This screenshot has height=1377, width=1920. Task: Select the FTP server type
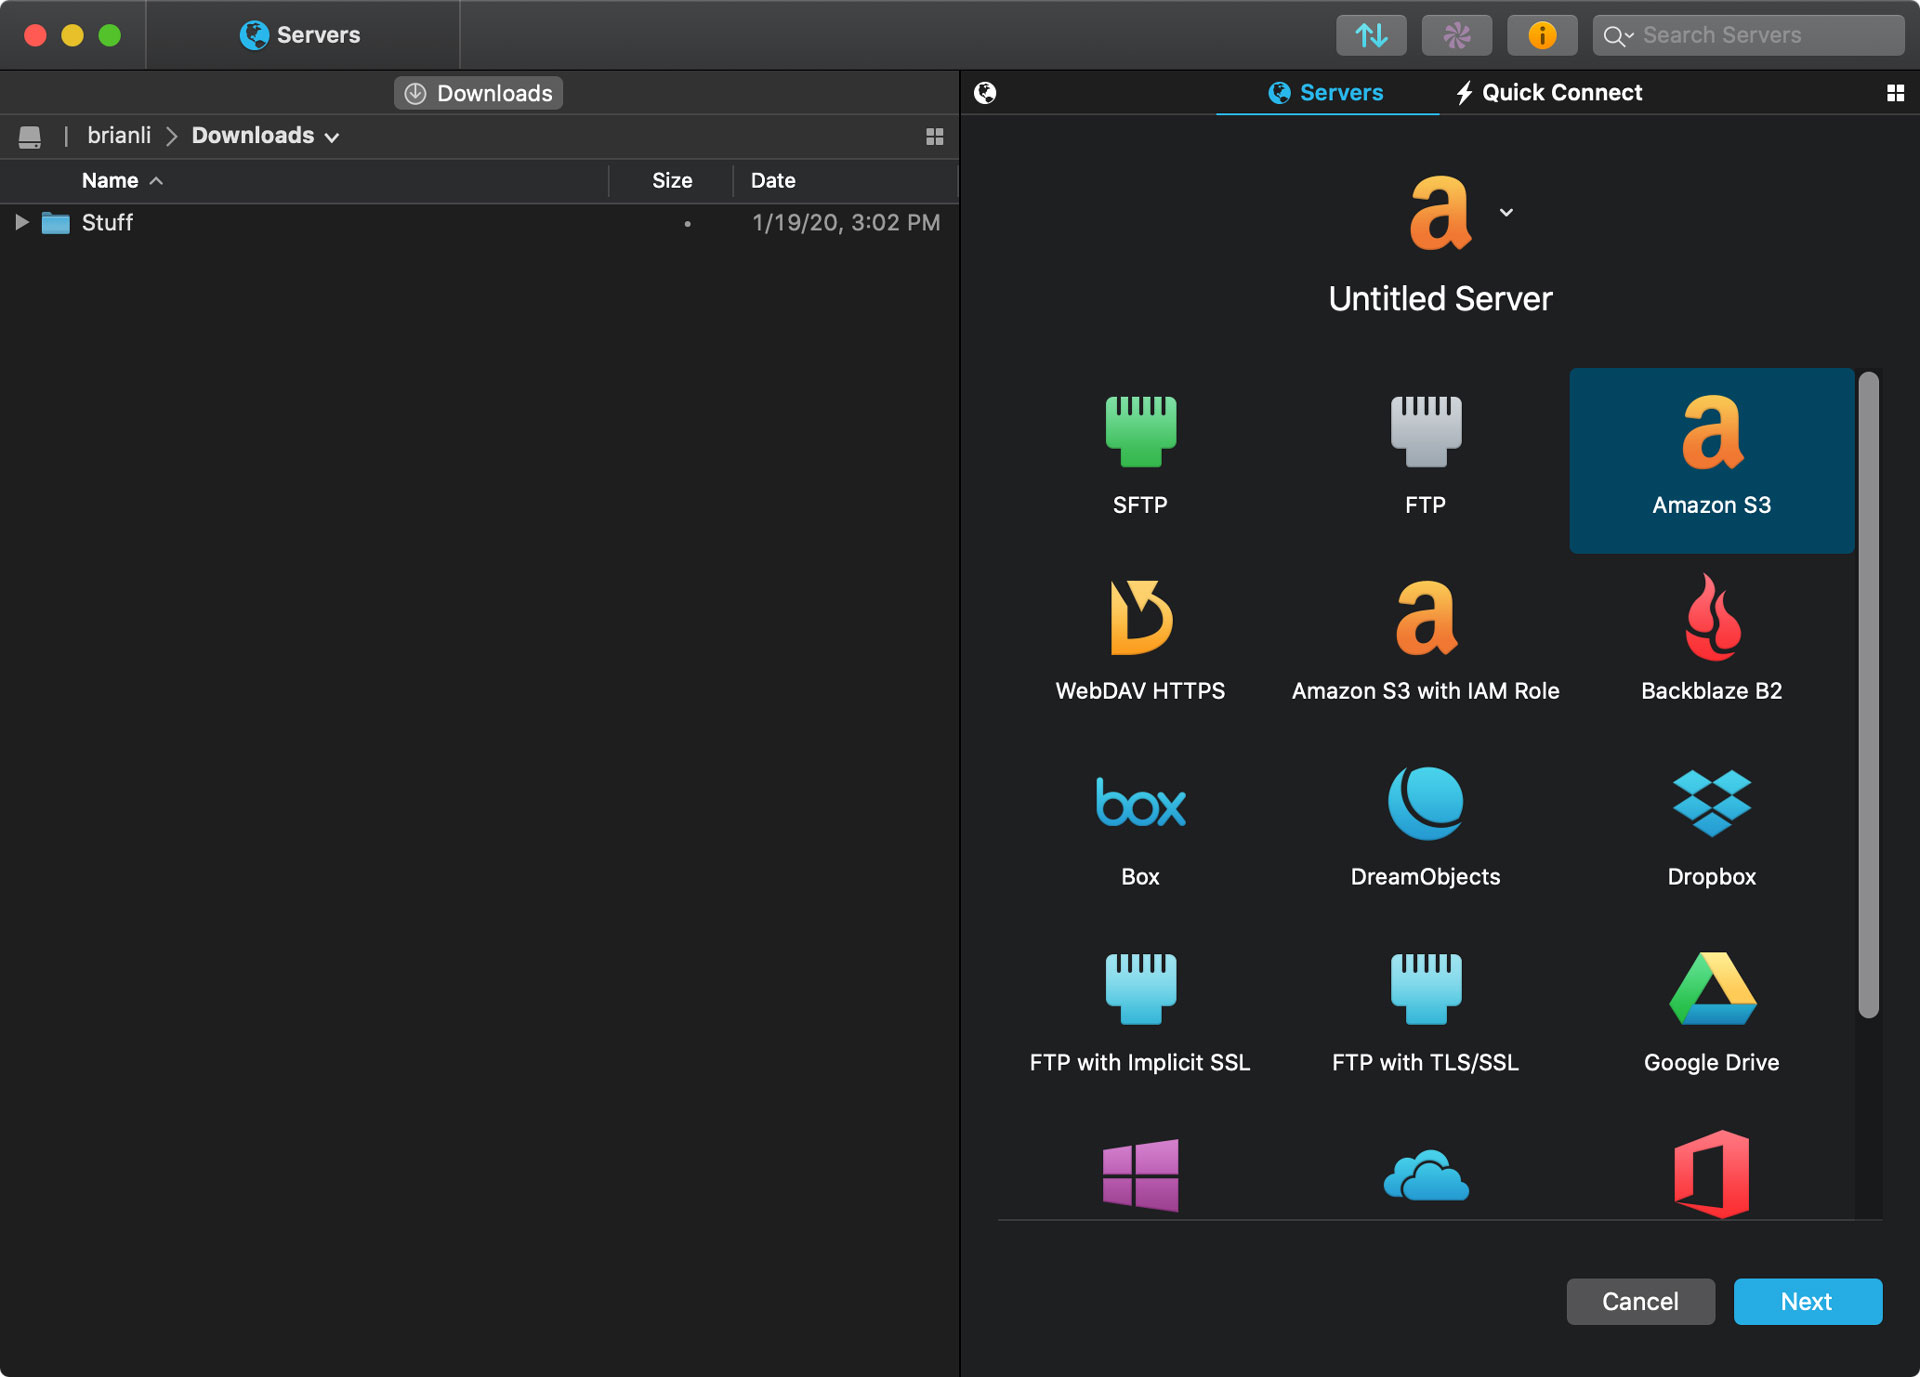pos(1424,450)
